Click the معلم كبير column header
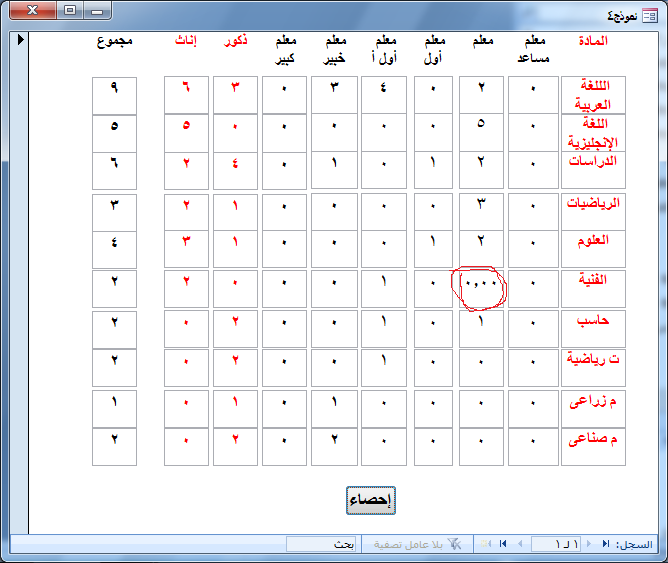 (x=285, y=49)
